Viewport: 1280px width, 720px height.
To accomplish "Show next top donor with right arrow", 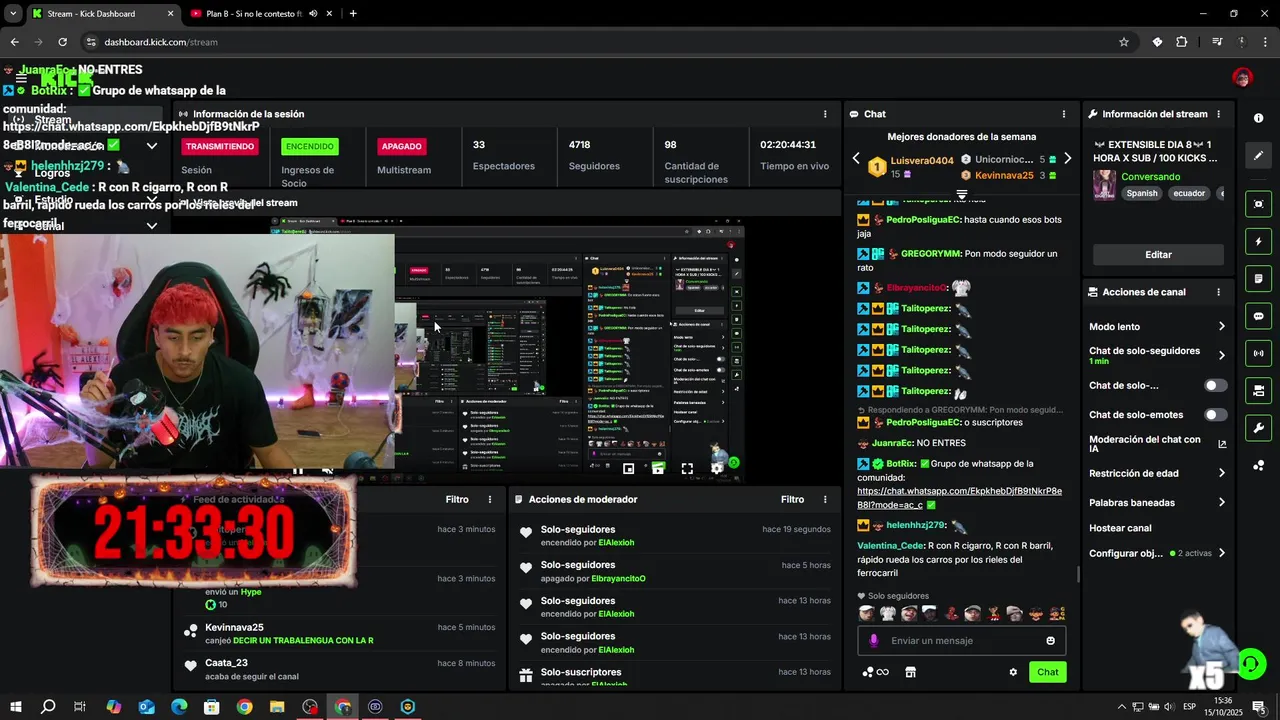I will point(1067,159).
